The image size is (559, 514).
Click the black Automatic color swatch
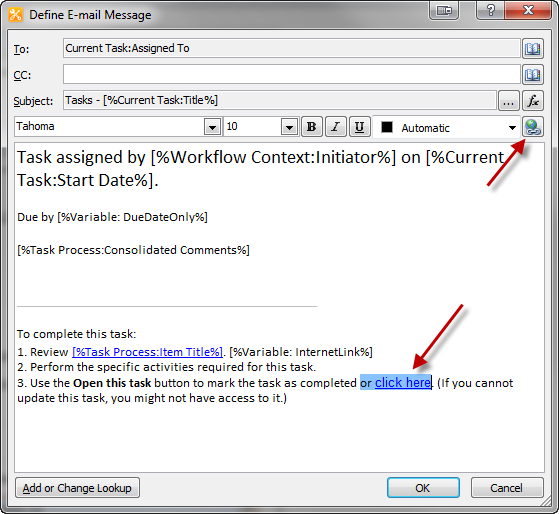[387, 127]
